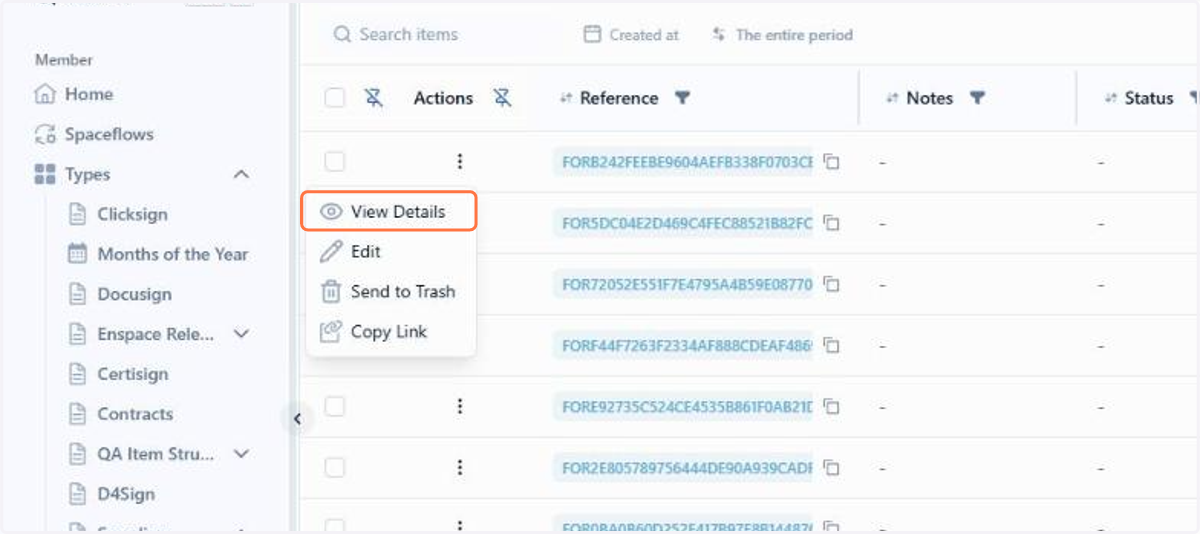
Task: Open three-dot menu for FORE92735C524 row
Action: click(x=459, y=406)
